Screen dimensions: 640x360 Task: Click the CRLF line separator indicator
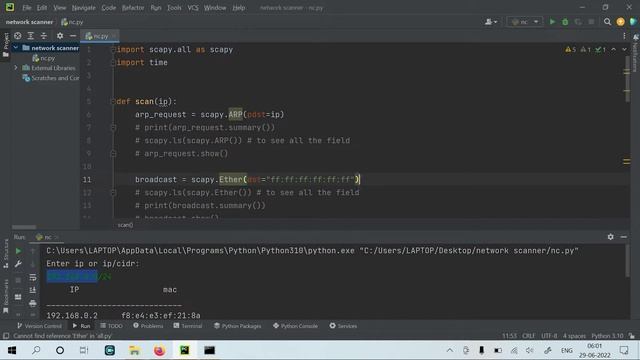[x=529, y=336]
